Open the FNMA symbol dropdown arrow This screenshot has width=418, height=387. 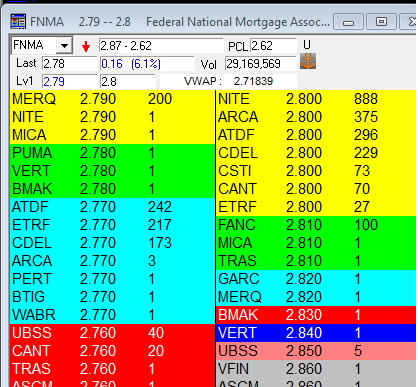pyautogui.click(x=64, y=45)
